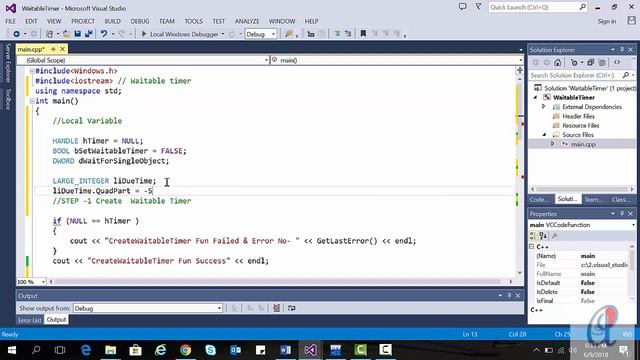640x360 pixels.
Task: Open Skype from the taskbar
Action: point(210,350)
